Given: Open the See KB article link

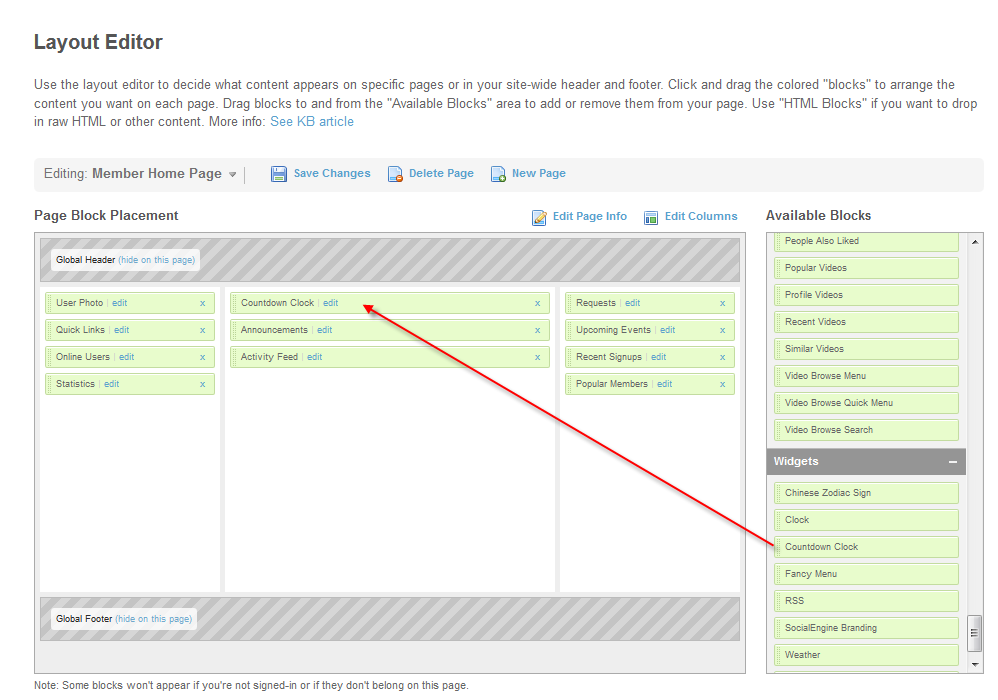Looking at the screenshot, I should (312, 122).
